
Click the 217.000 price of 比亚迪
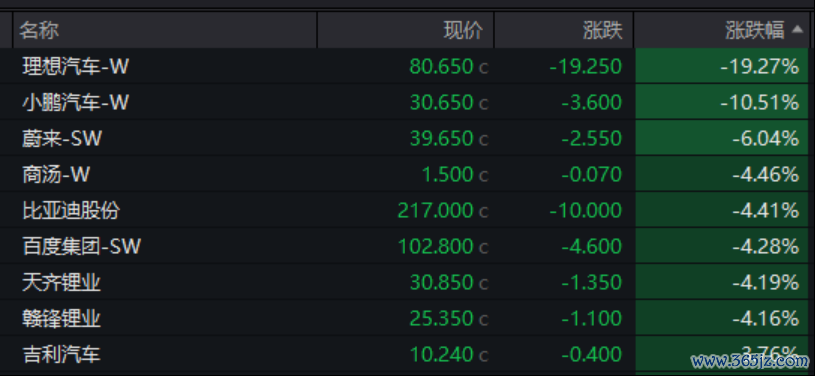[x=436, y=210]
